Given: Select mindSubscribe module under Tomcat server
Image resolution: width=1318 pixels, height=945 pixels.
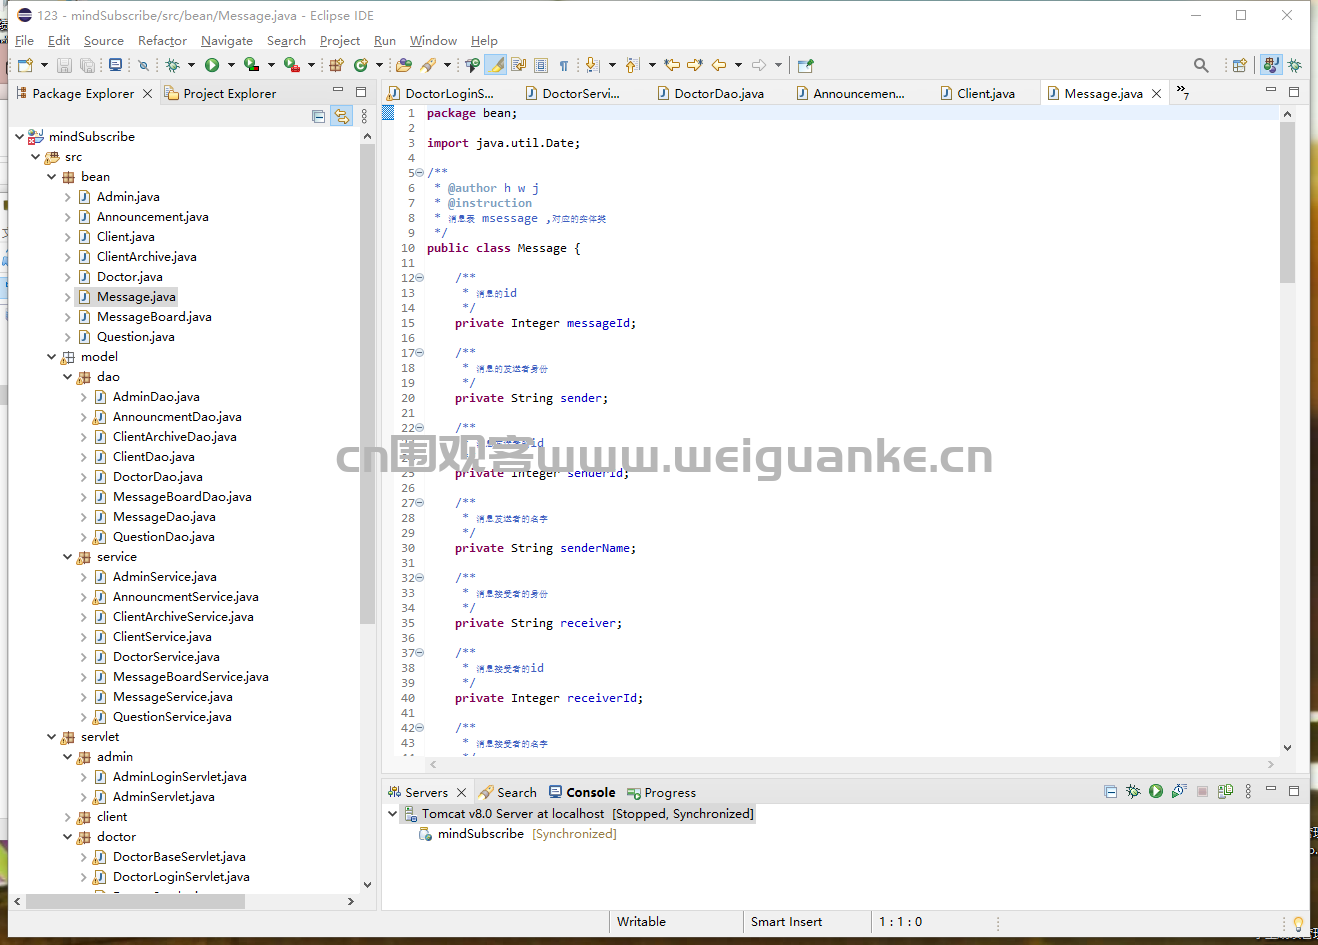Looking at the screenshot, I should pyautogui.click(x=480, y=833).
